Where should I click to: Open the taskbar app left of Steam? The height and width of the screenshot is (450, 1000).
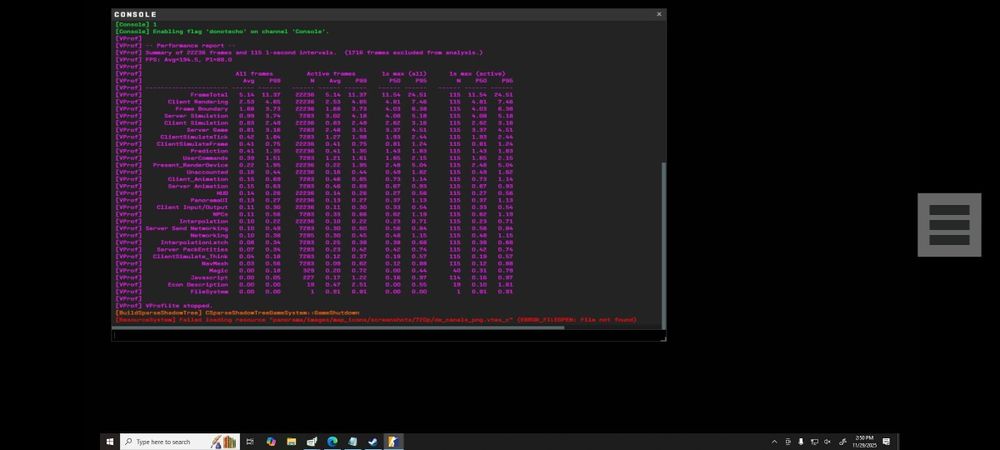(353, 442)
